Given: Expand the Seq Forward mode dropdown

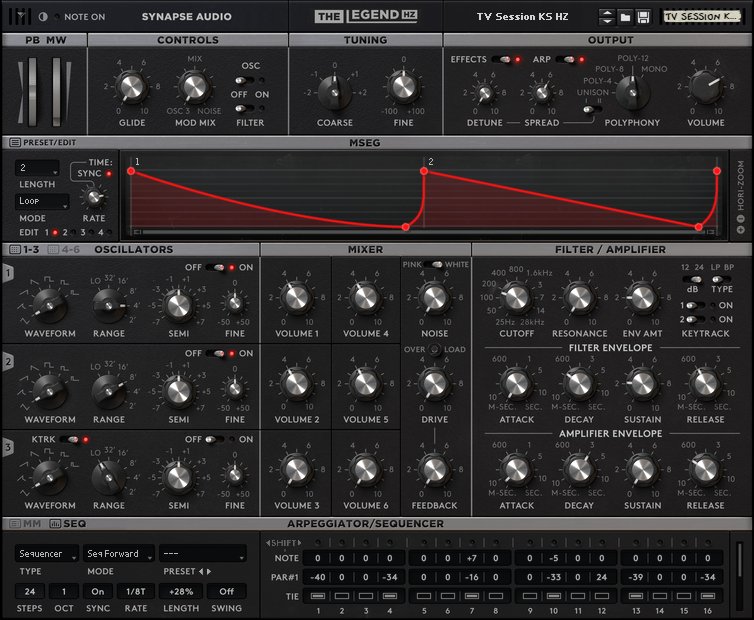Looking at the screenshot, I should pyautogui.click(x=119, y=554).
